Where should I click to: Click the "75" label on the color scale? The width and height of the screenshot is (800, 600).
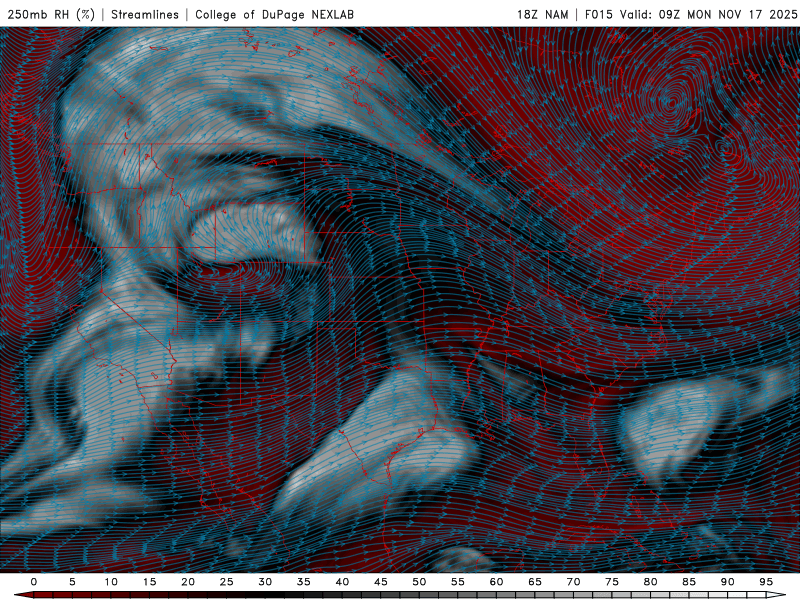tap(612, 582)
